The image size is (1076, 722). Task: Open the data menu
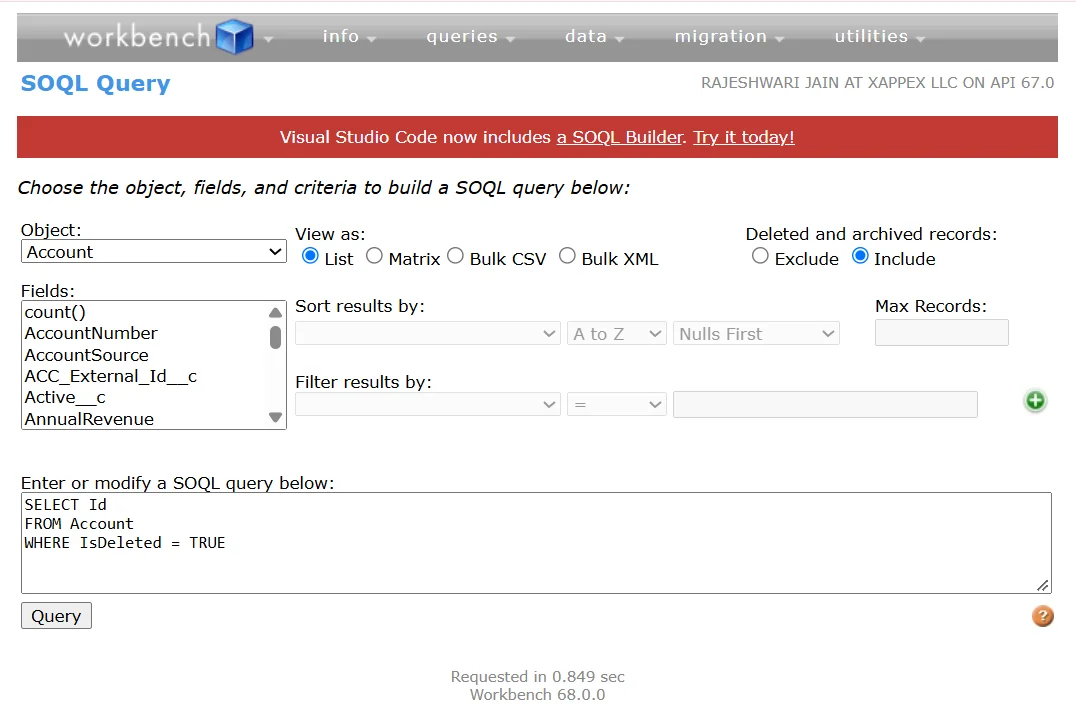coord(594,36)
